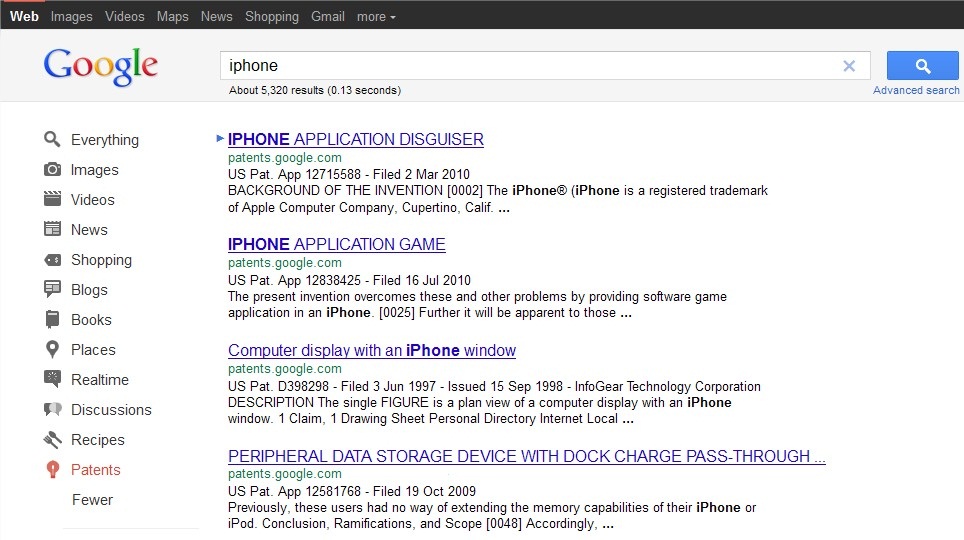This screenshot has width=964, height=540.
Task: Click patents.google.com URL under PERIPHERAL result
Action: point(285,474)
